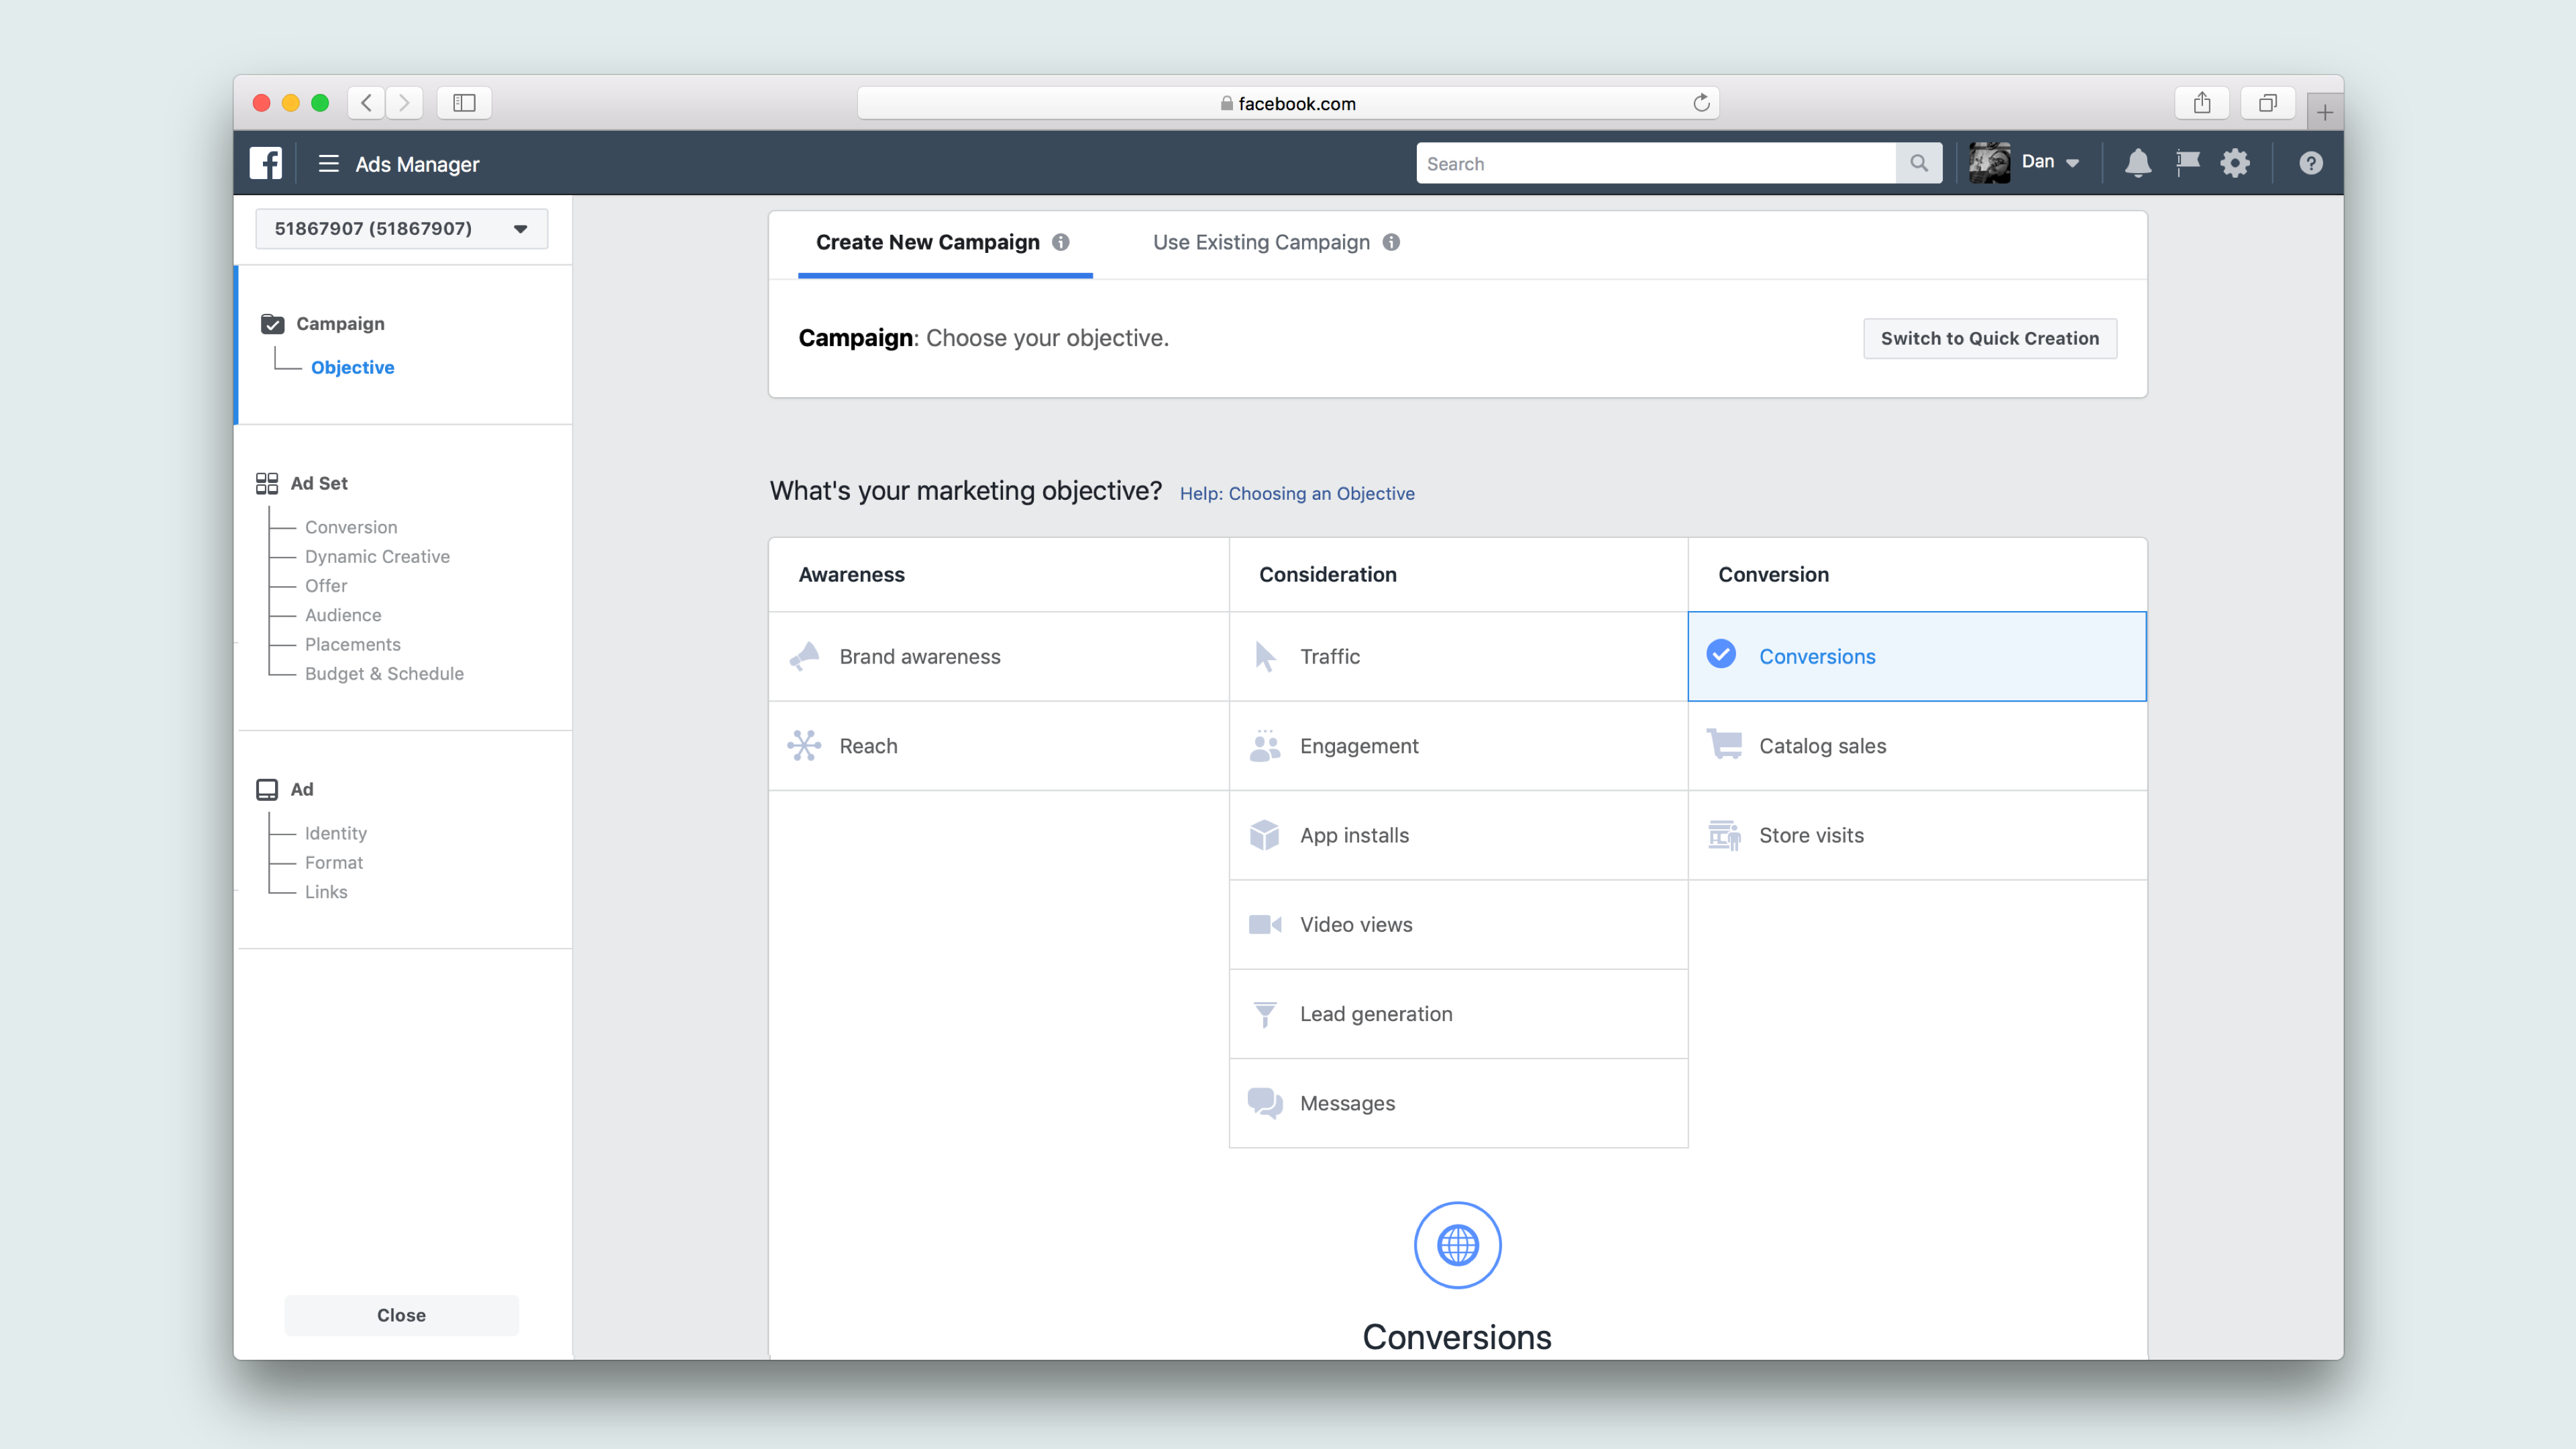Screen dimensions: 2576x1449
Task: Select Links under the Ad section
Action: pos(326,891)
